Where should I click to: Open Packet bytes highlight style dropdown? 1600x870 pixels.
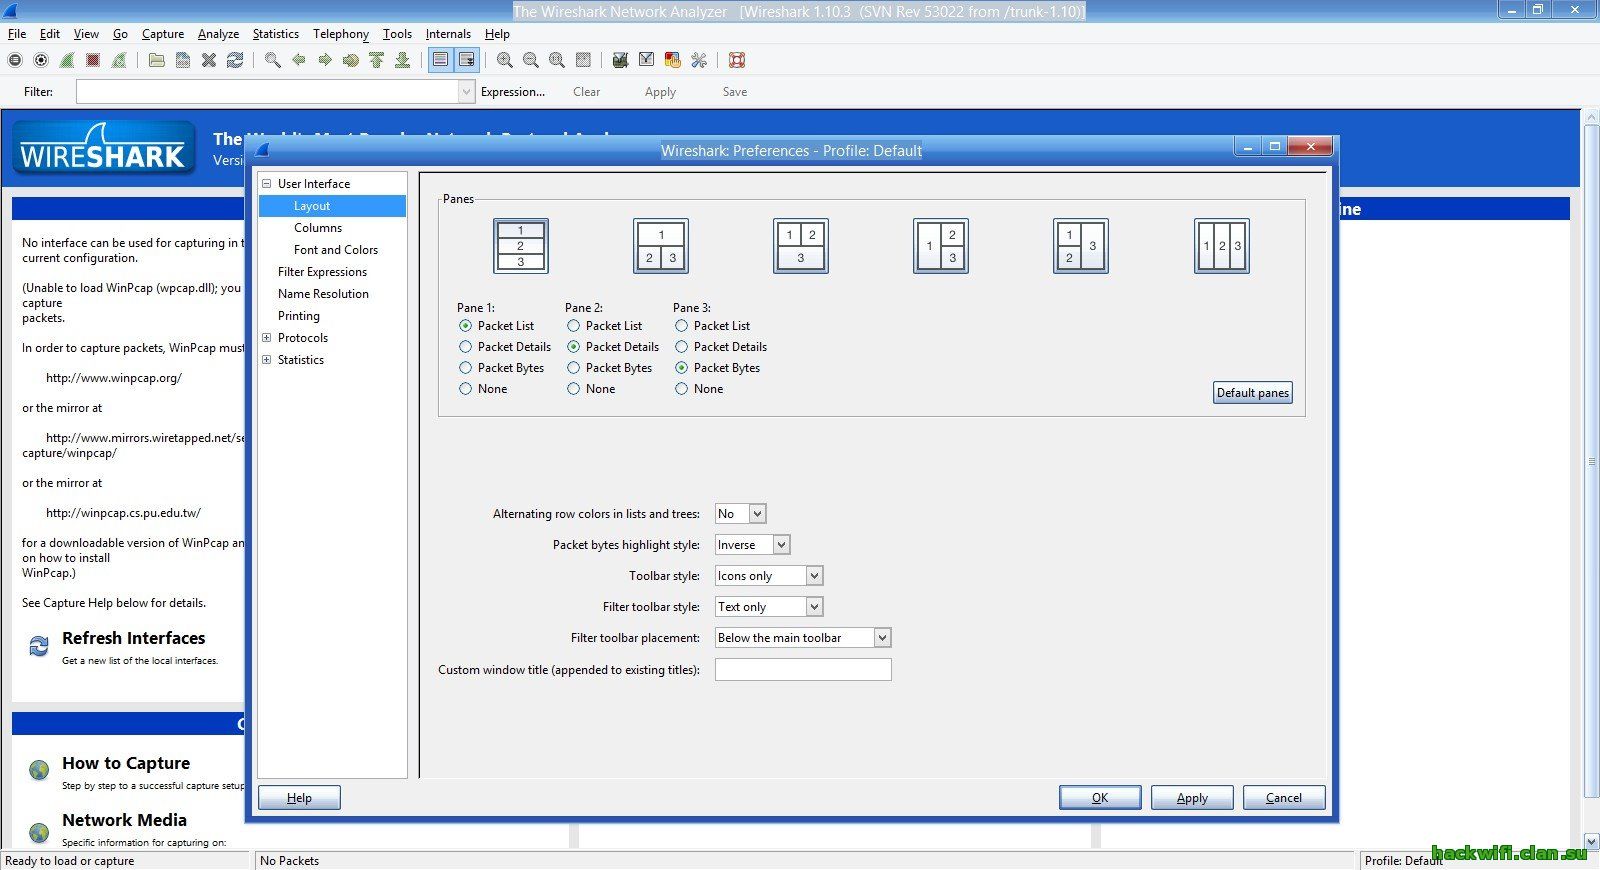click(753, 545)
